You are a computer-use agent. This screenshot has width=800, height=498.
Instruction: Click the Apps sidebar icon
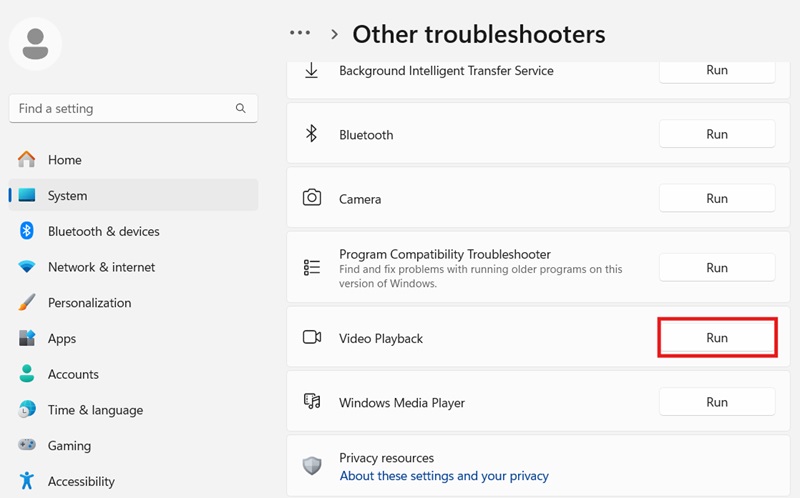(x=27, y=338)
